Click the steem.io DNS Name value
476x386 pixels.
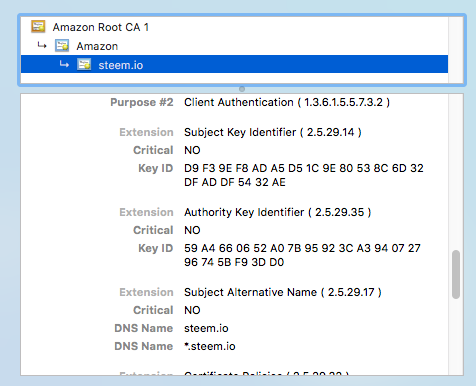tap(206, 328)
